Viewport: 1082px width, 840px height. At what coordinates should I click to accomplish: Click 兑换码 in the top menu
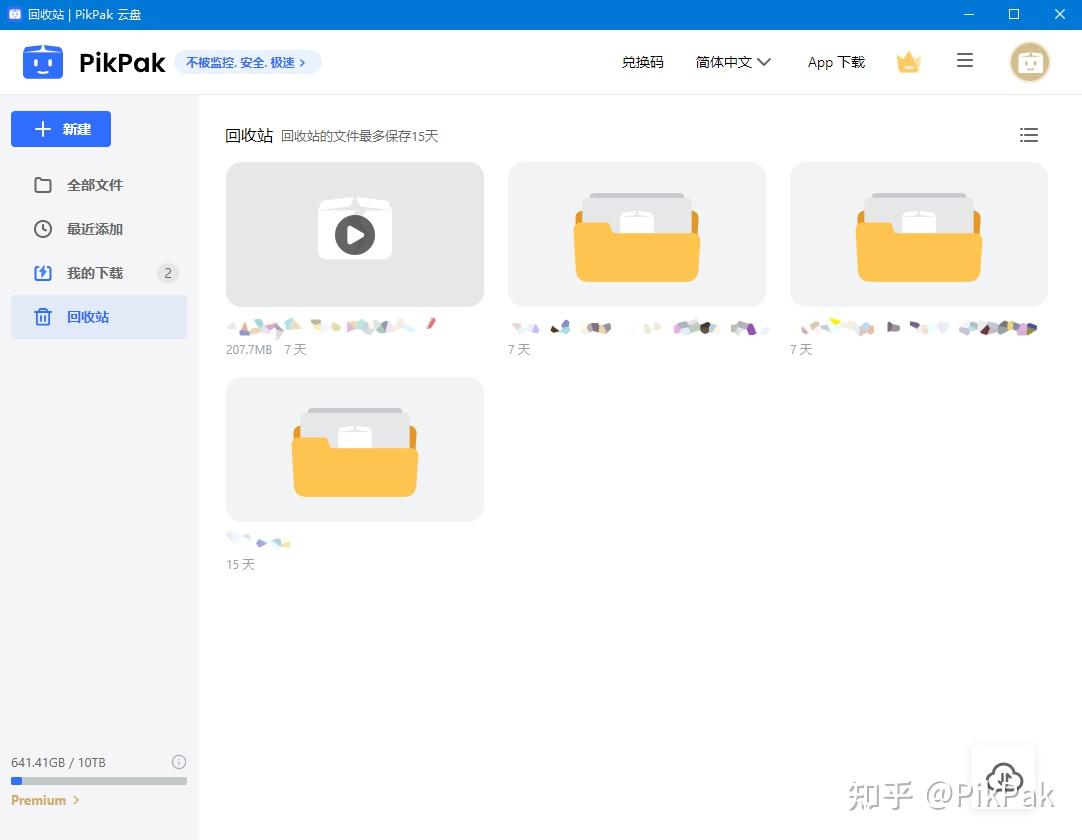coord(642,61)
